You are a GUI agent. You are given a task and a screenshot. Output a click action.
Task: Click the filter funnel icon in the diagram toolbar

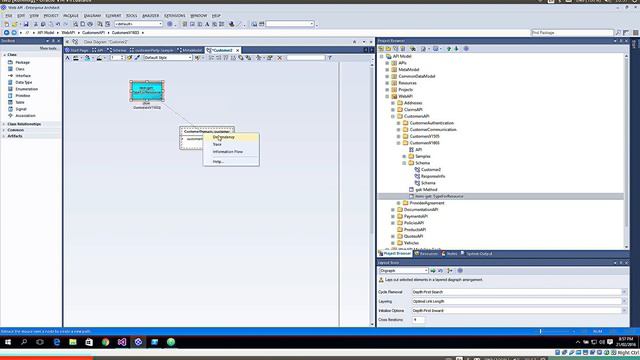pyautogui.click(x=330, y=58)
